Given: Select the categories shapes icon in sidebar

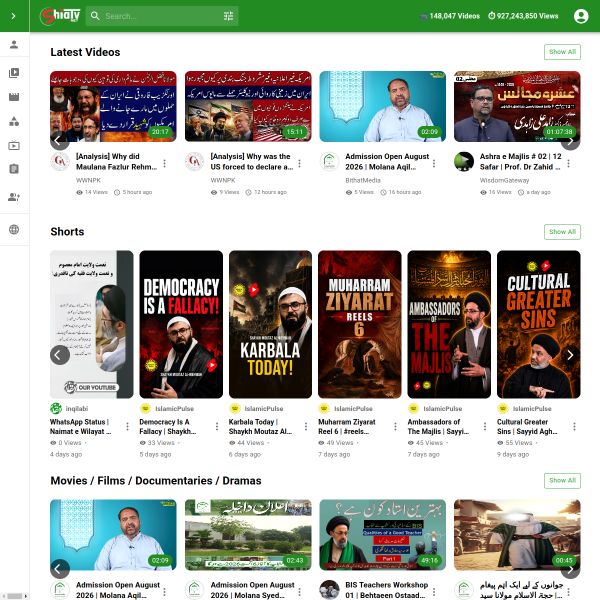Looking at the screenshot, I should pyautogui.click(x=14, y=121).
